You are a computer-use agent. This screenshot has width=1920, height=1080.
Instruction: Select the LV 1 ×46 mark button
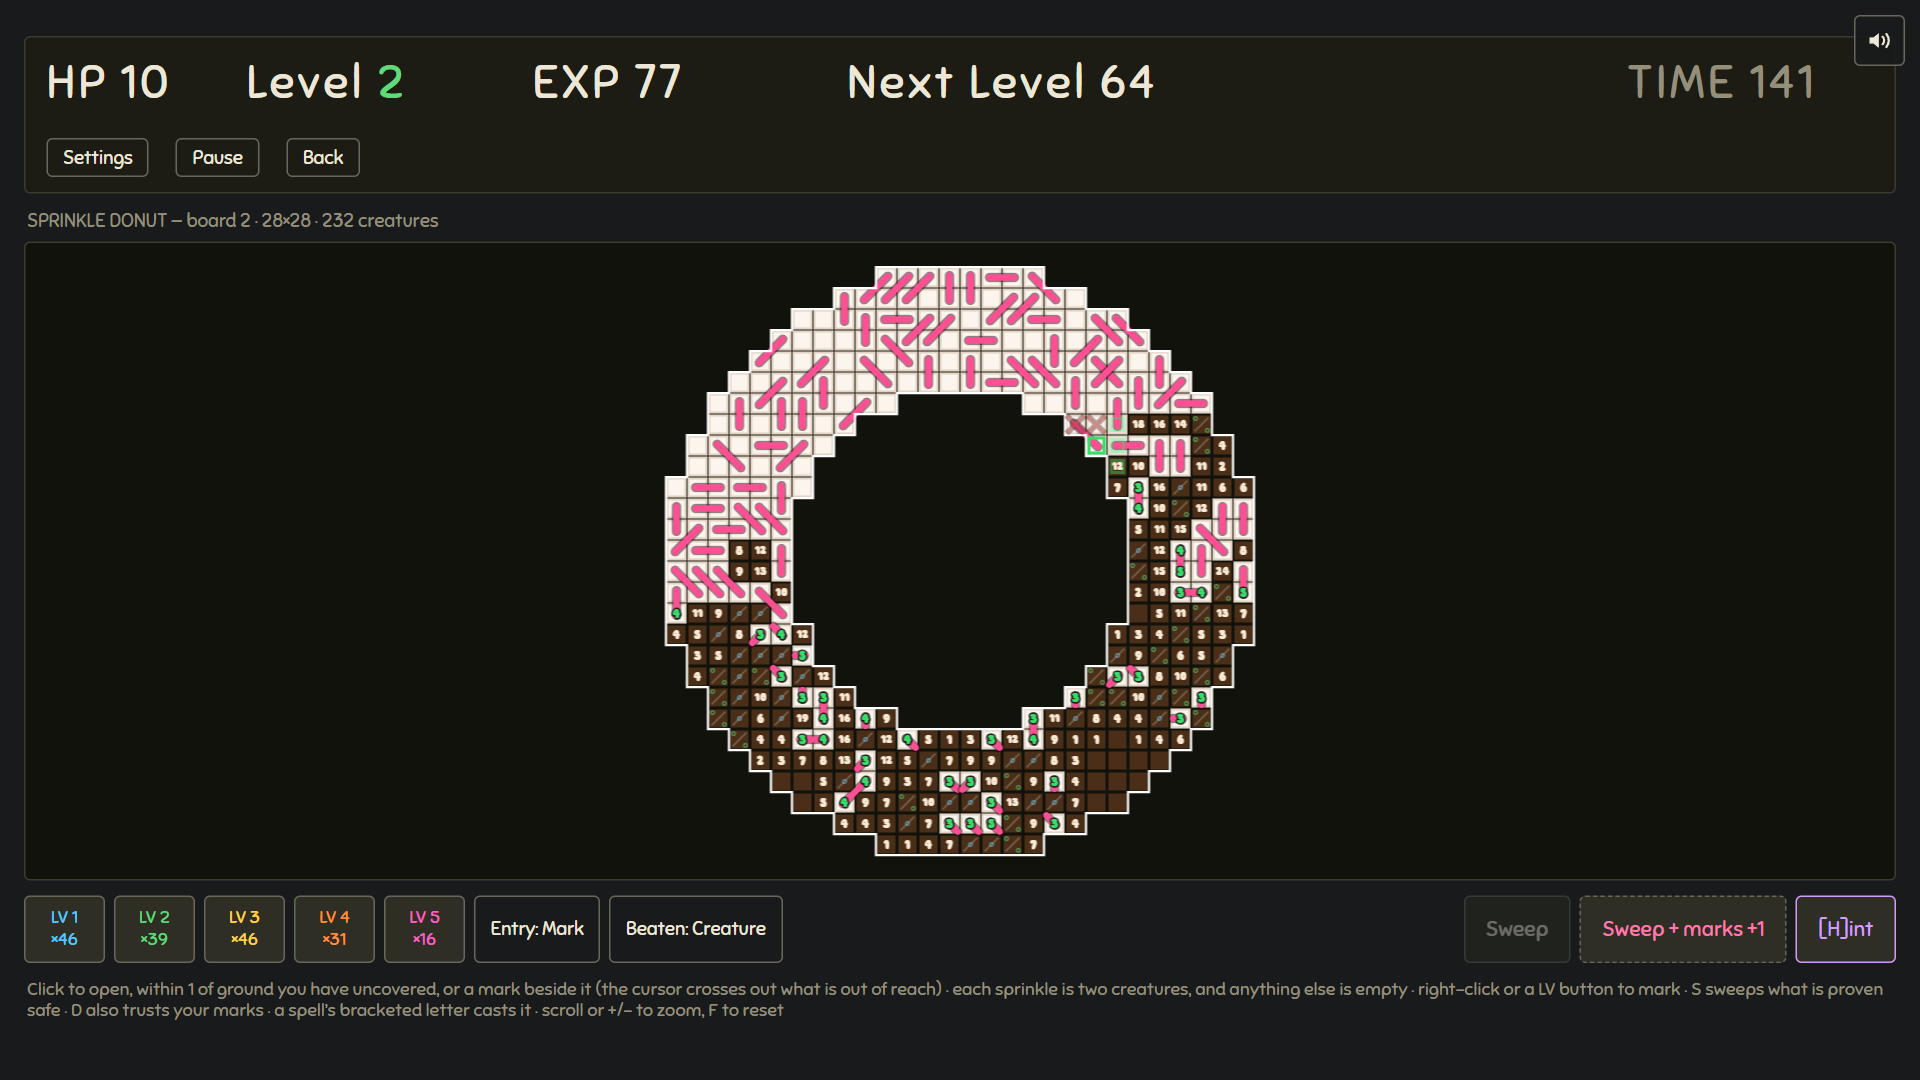click(x=64, y=928)
